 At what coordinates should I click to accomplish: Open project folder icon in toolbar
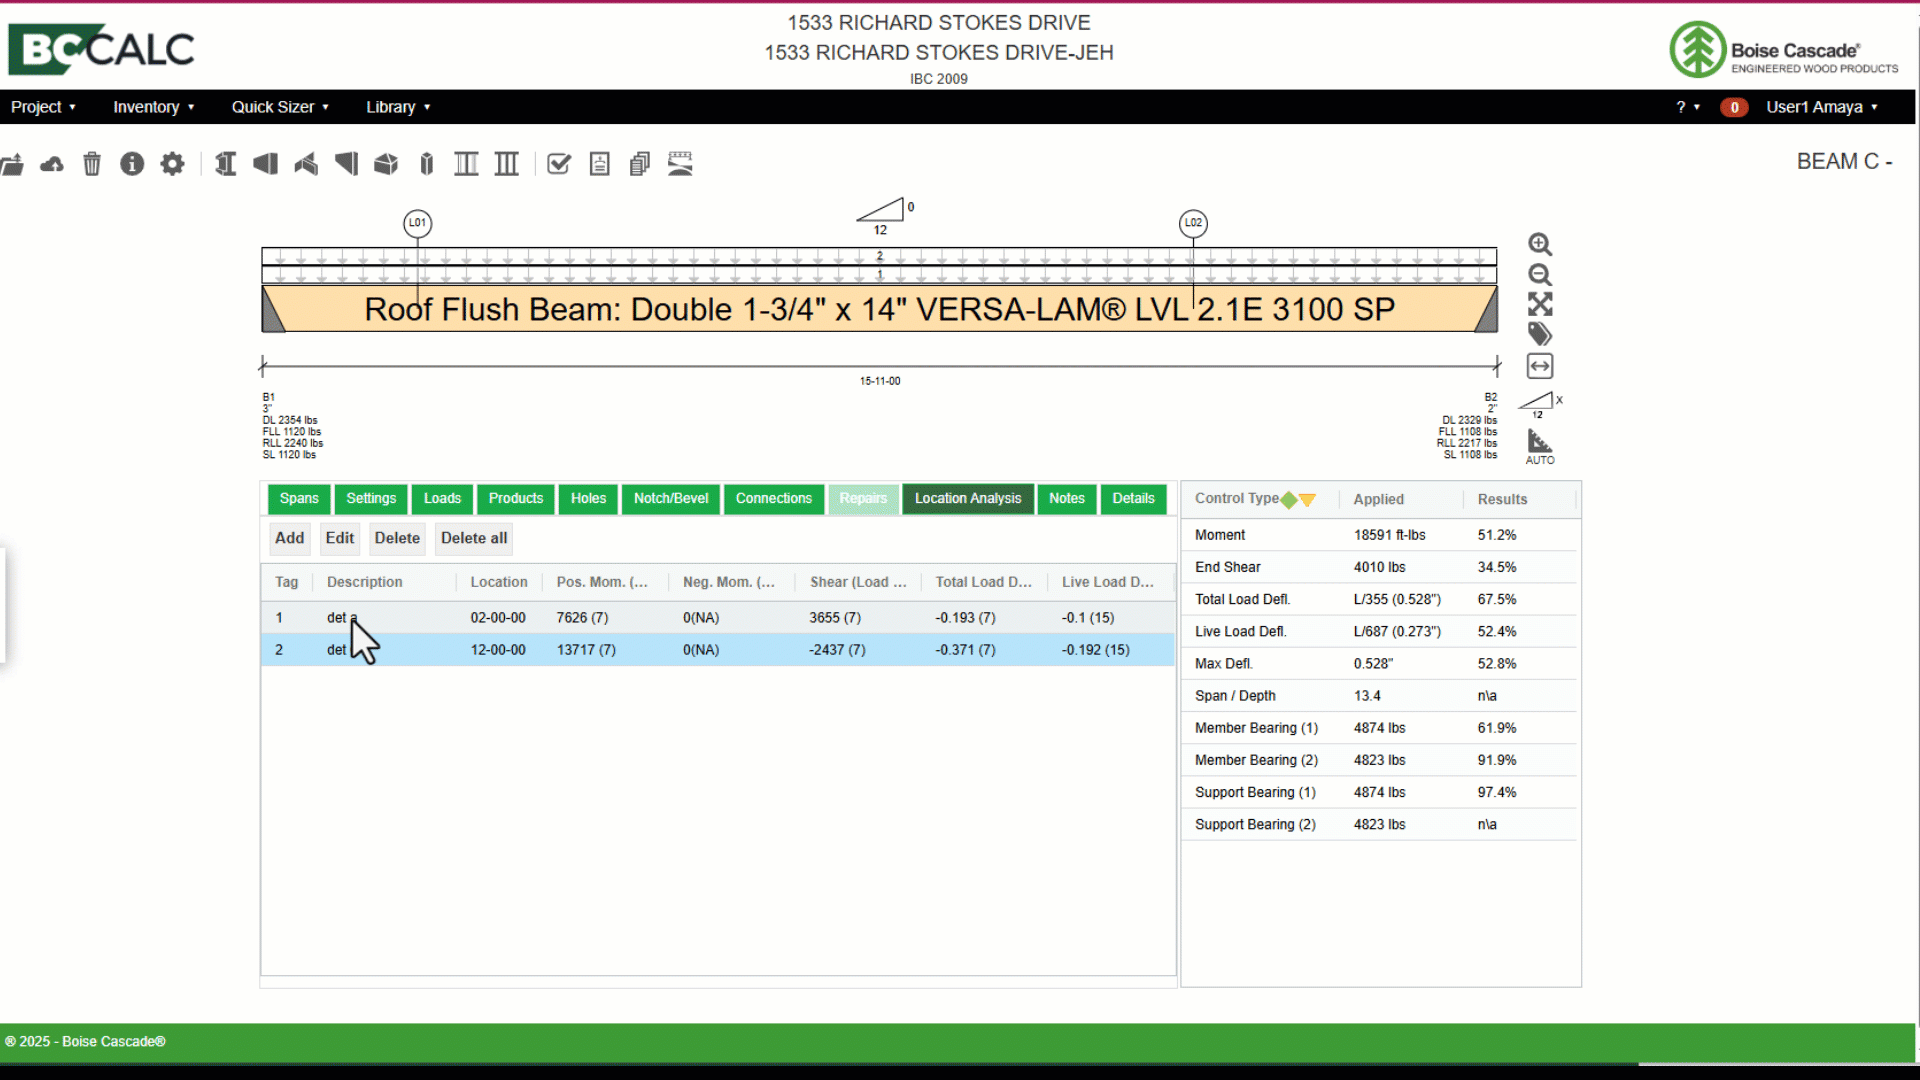tap(12, 164)
